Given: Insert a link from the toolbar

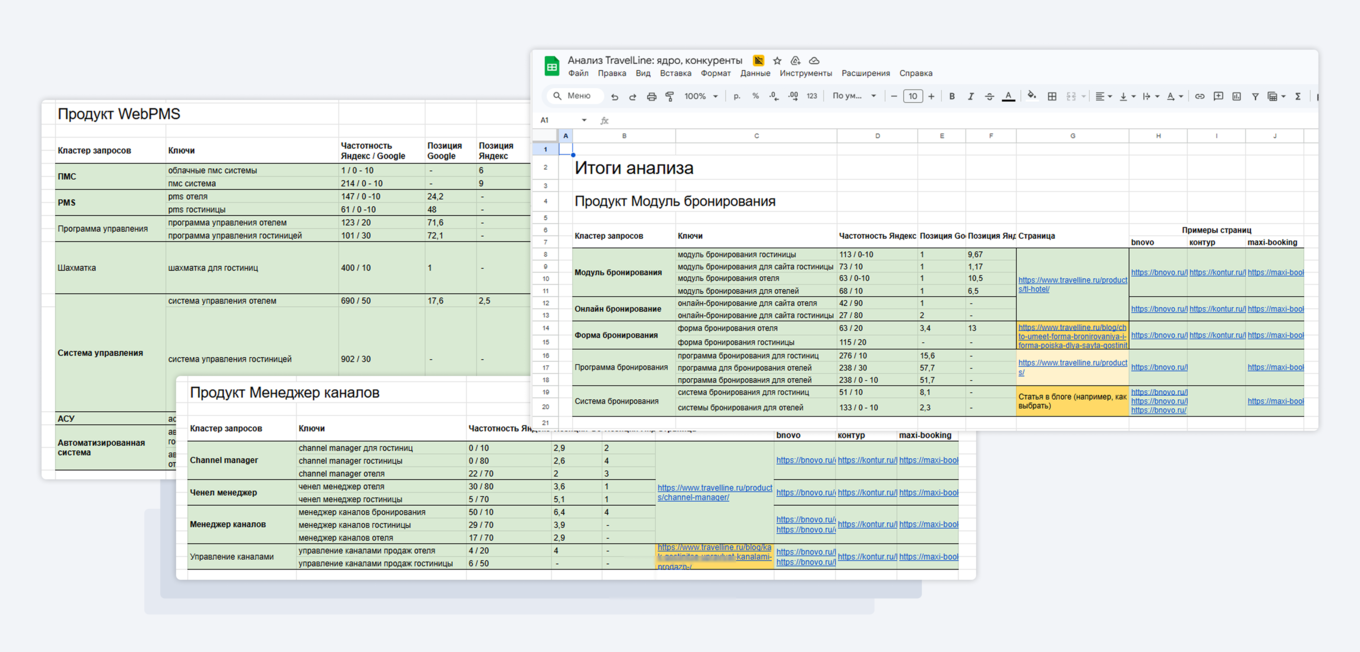Looking at the screenshot, I should (1199, 97).
